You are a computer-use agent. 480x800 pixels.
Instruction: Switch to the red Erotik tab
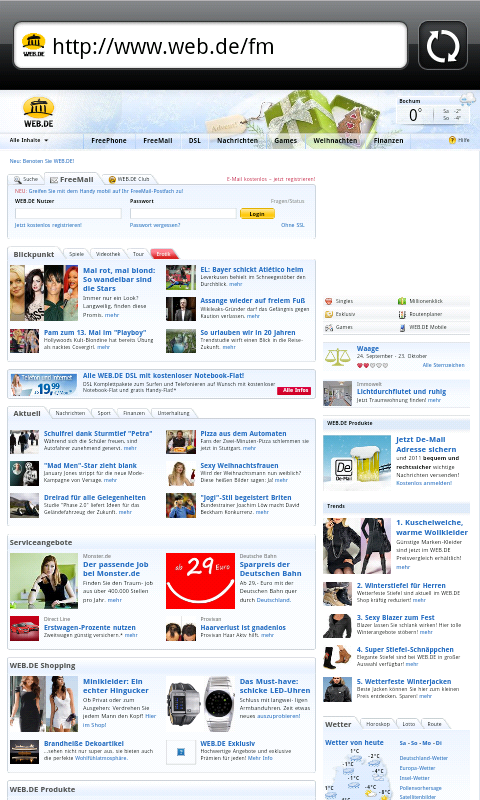click(x=163, y=254)
